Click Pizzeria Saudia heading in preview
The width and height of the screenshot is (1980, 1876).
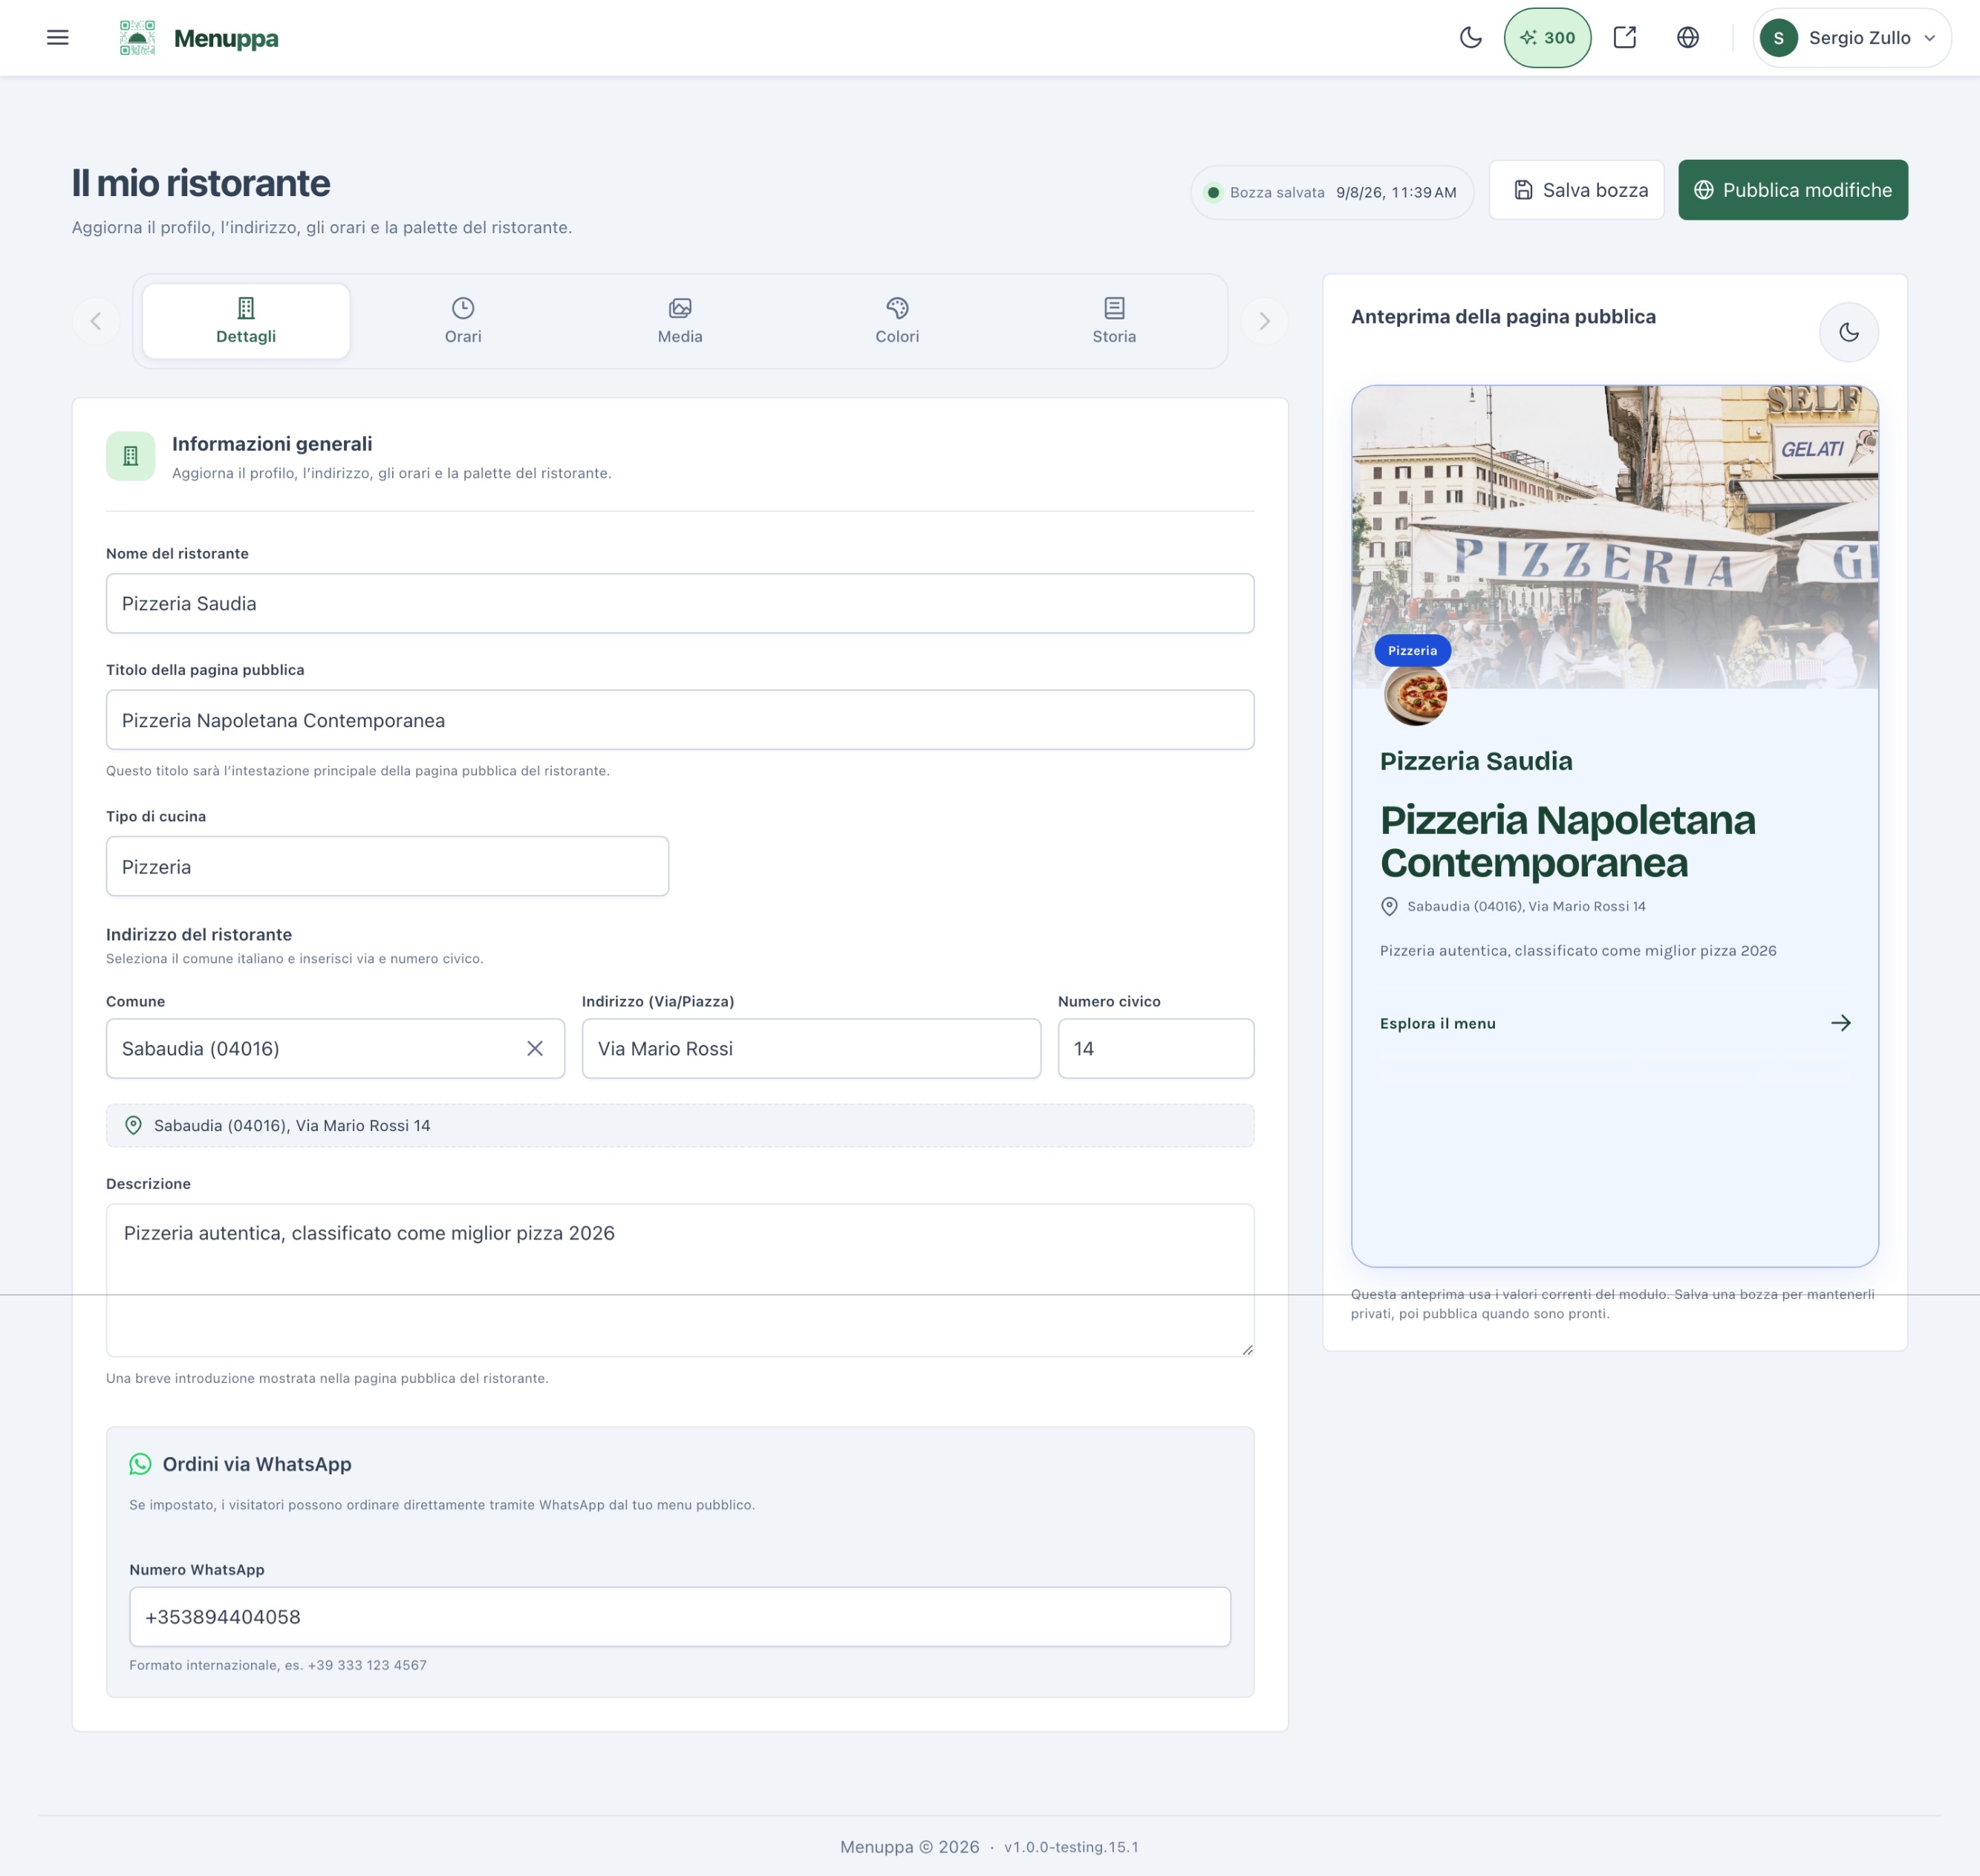[1476, 761]
